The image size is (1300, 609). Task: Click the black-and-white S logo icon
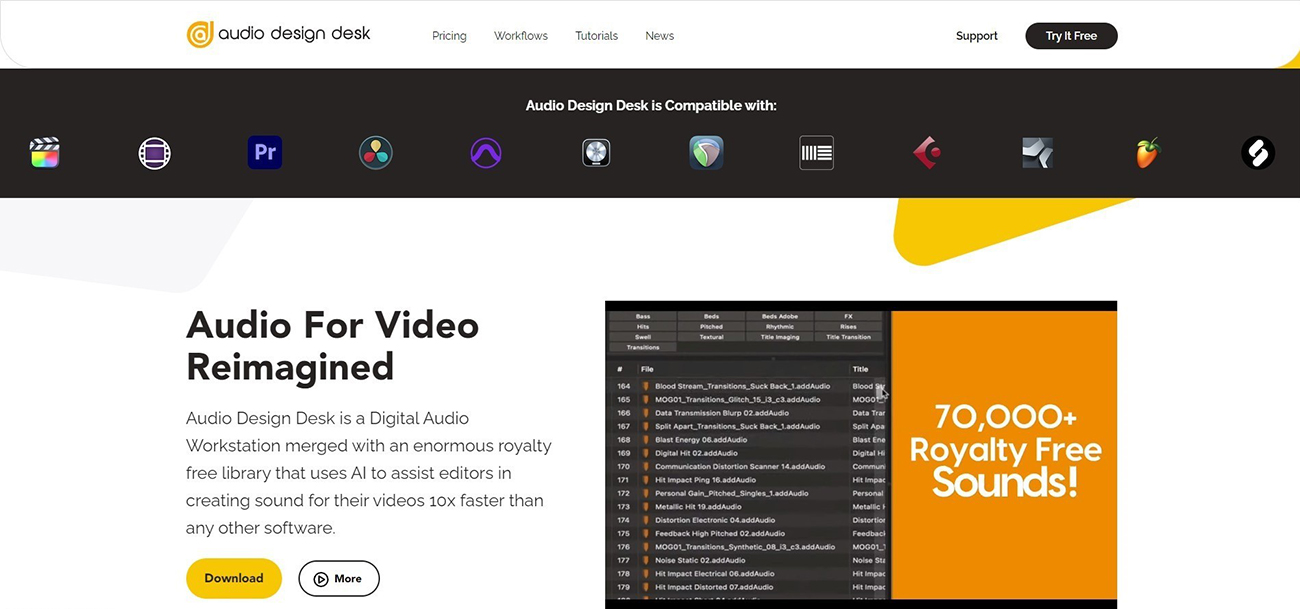(x=1257, y=153)
